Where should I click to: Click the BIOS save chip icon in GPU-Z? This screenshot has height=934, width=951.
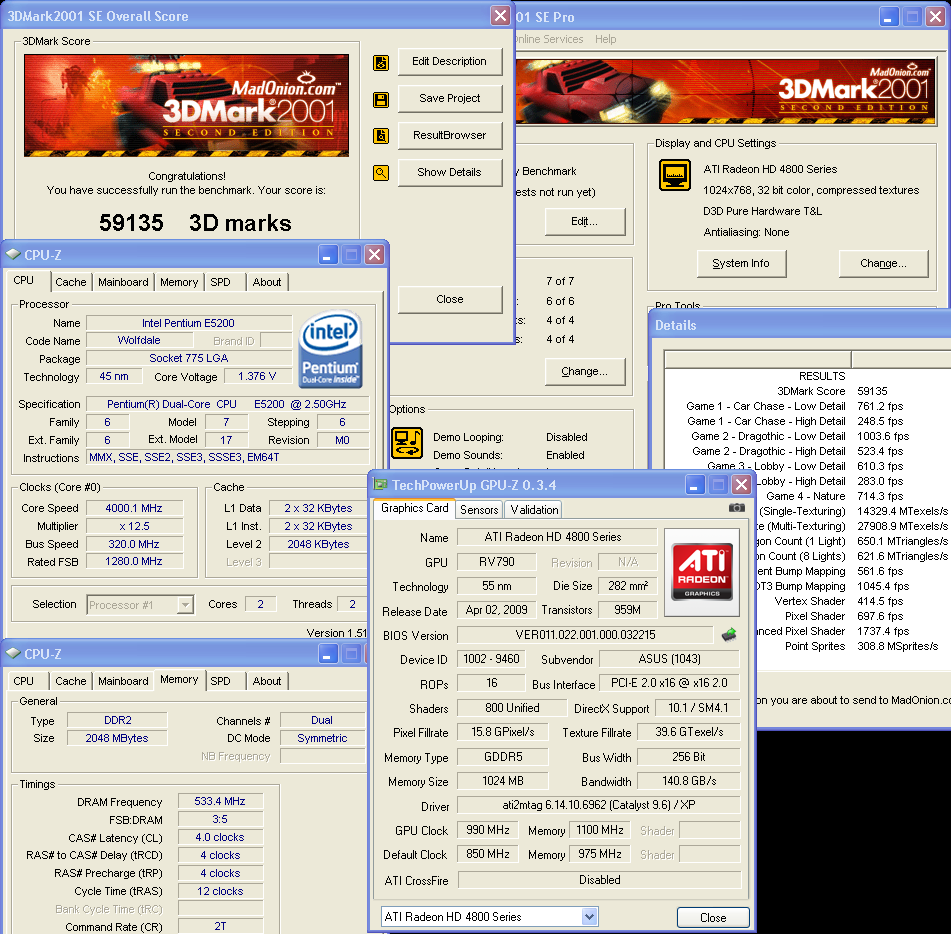(729, 635)
